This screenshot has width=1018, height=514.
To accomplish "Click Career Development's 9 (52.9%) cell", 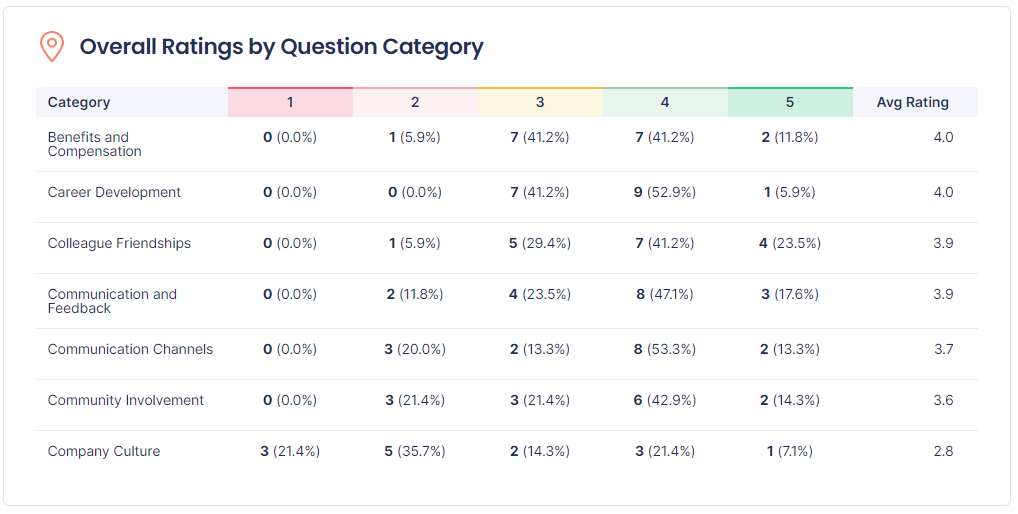I will tap(665, 192).
